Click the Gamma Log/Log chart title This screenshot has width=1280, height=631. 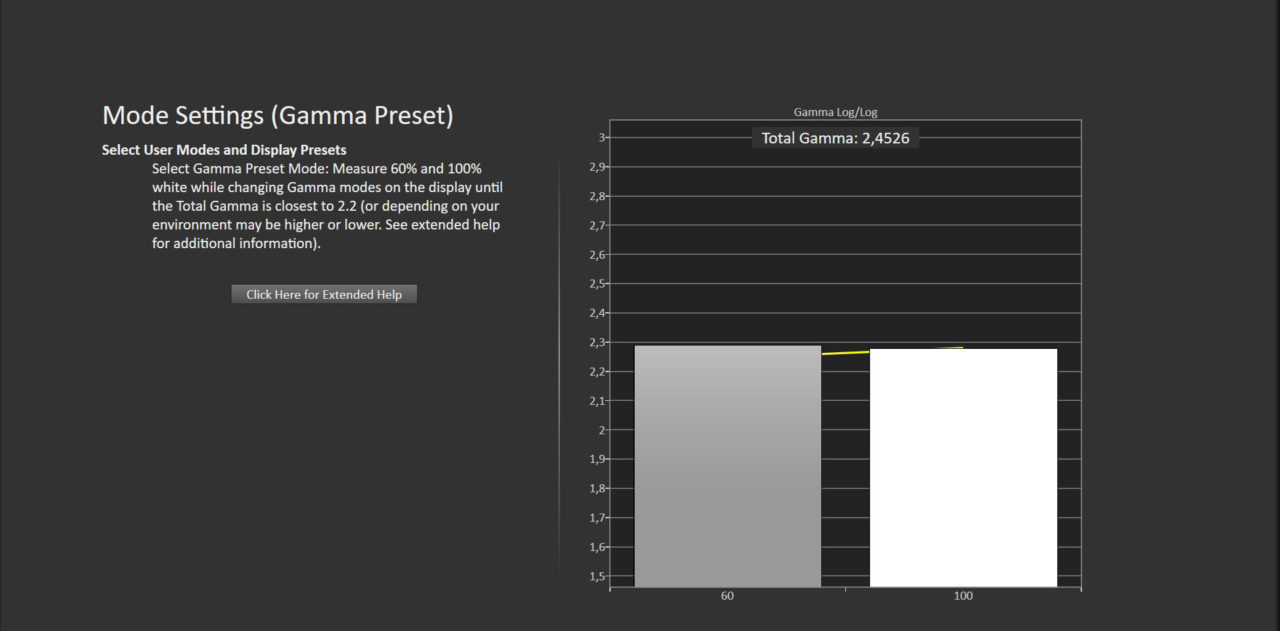pos(835,112)
